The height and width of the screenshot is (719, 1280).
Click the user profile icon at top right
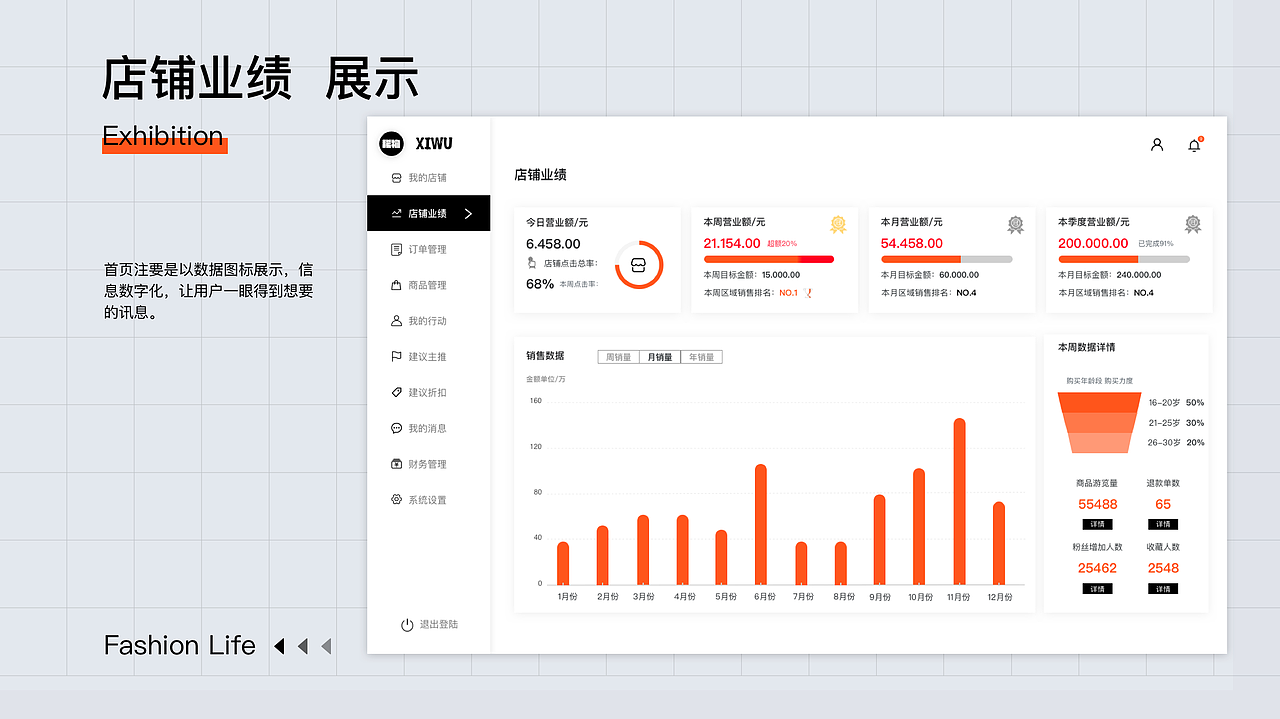click(x=1157, y=144)
